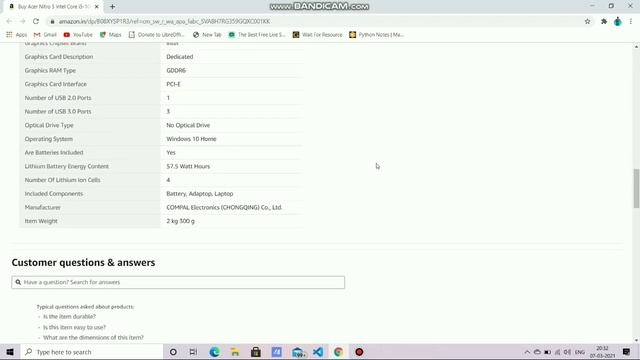Open the Apps bookmark shortcut

click(17, 35)
